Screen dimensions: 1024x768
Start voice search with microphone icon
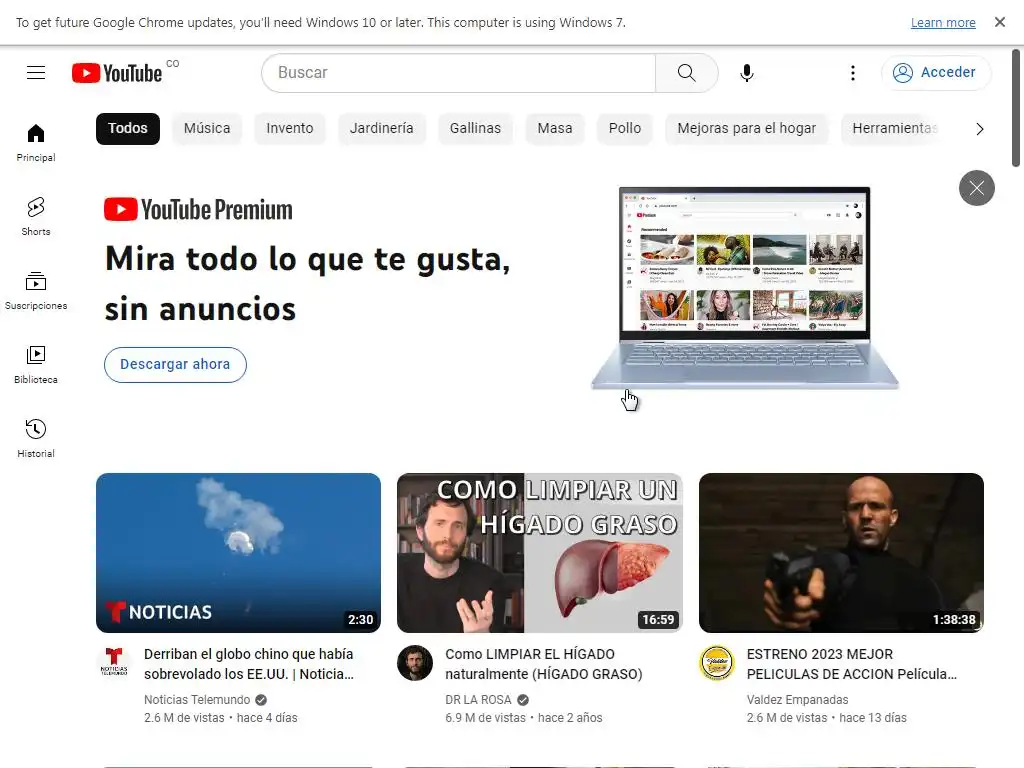coord(747,72)
